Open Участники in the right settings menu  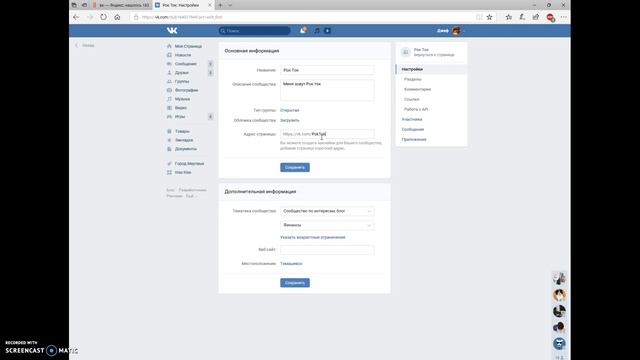pos(412,120)
